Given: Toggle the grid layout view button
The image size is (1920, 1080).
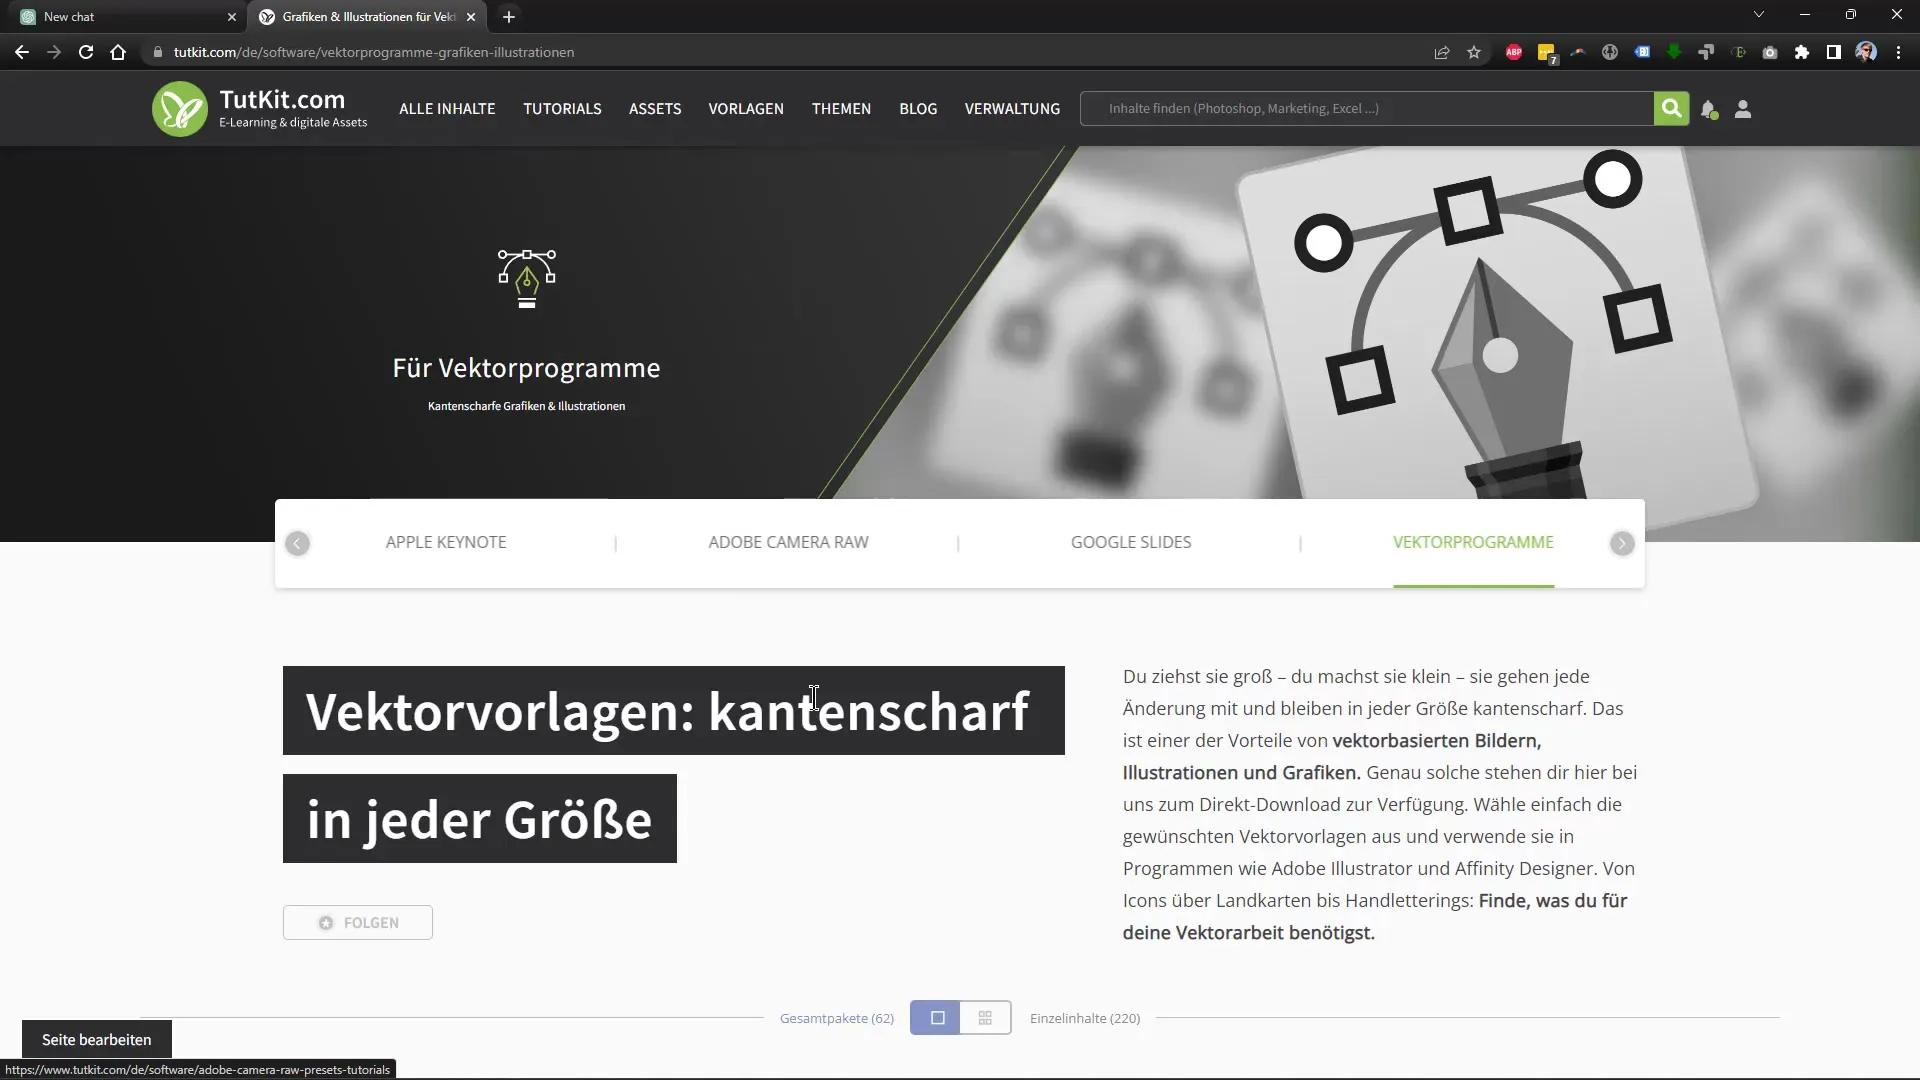Looking at the screenshot, I should point(986,1018).
